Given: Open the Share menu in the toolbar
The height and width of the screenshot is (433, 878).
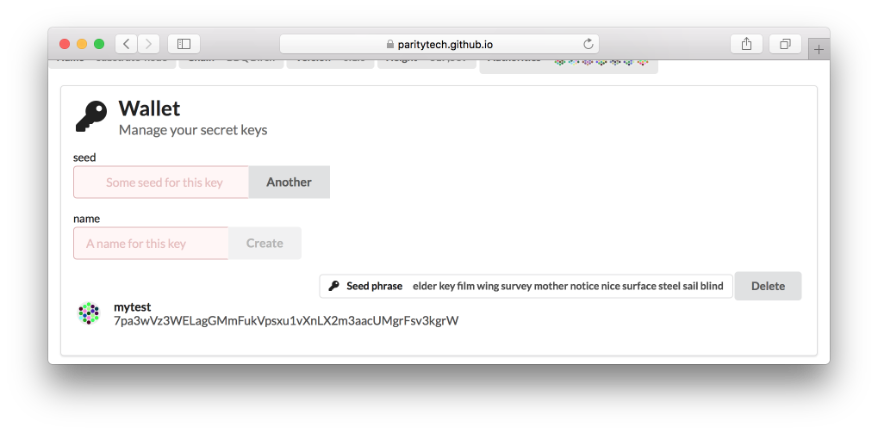Looking at the screenshot, I should pyautogui.click(x=746, y=44).
